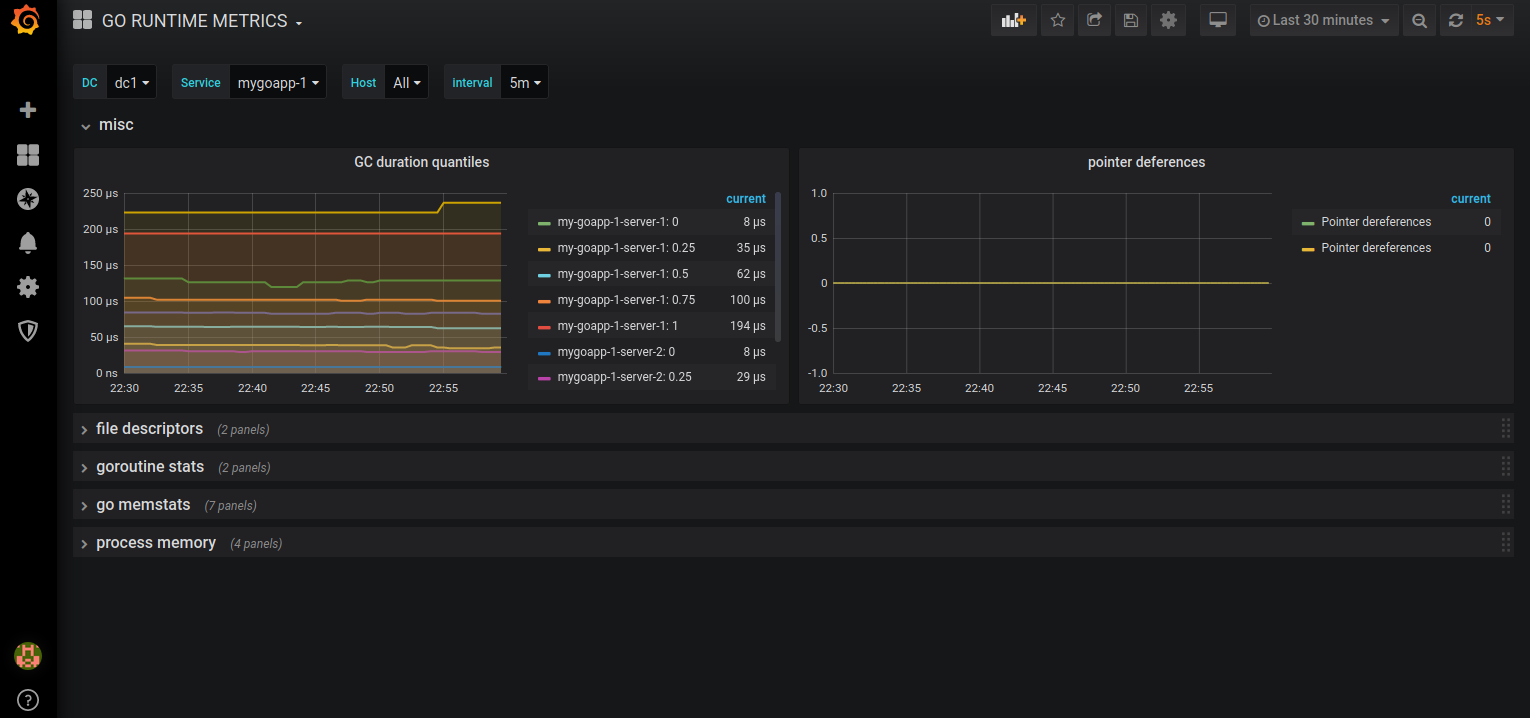Toggle series my-goapp-1-server-1: 0.75

click(626, 300)
